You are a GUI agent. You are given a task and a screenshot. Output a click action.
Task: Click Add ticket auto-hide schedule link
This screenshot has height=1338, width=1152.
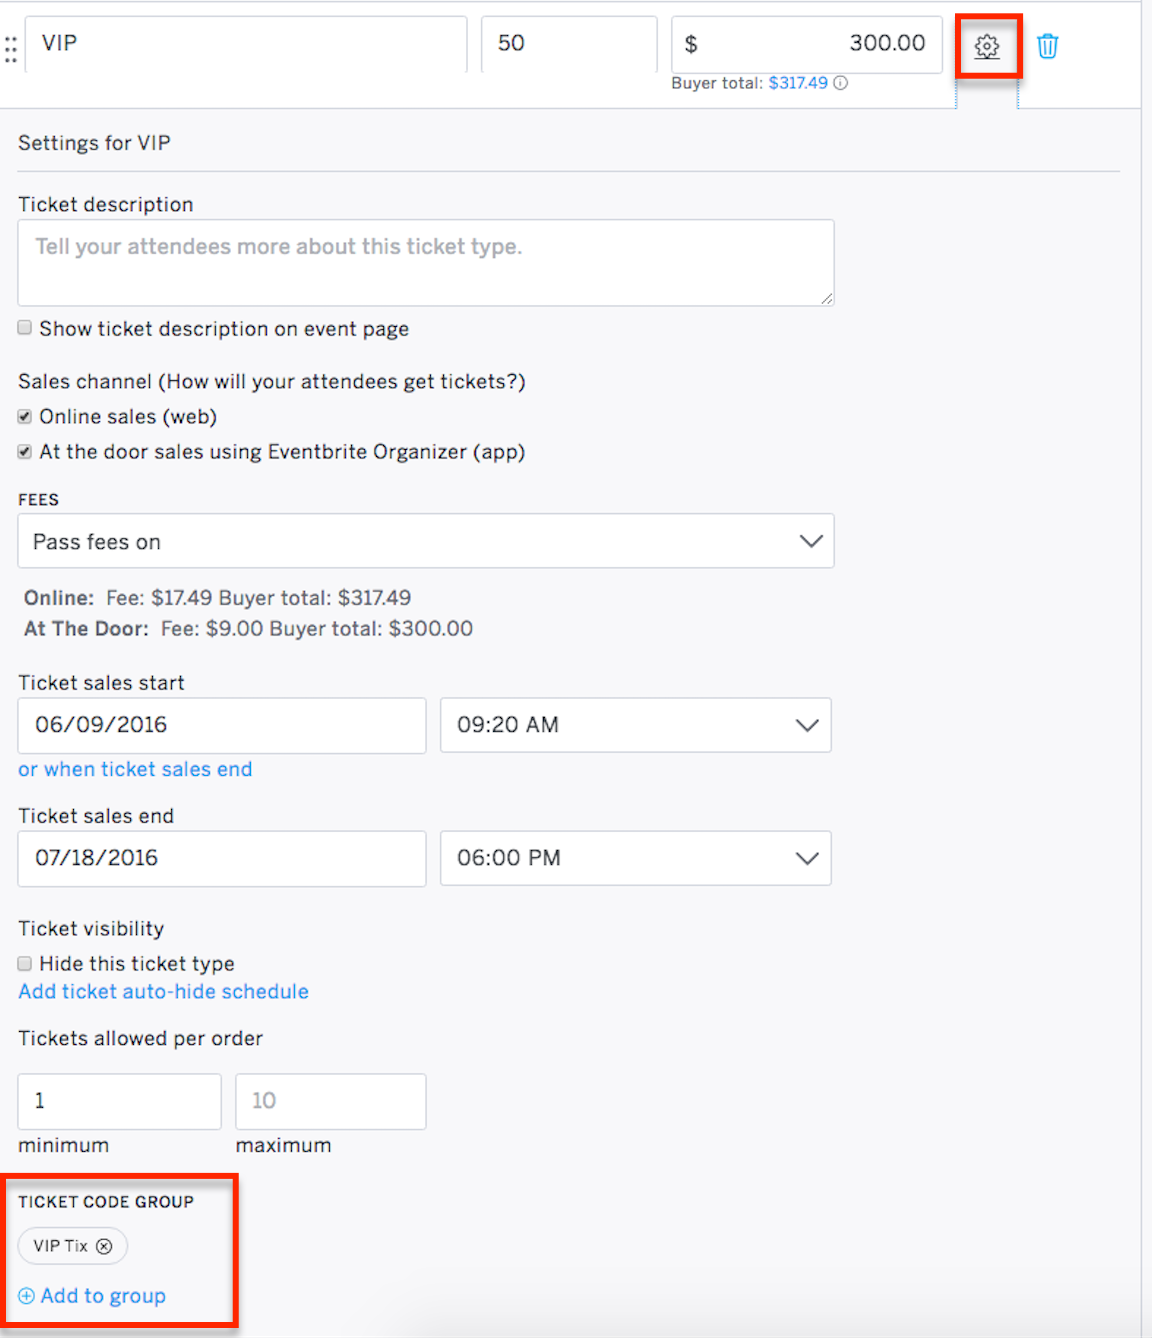pyautogui.click(x=163, y=991)
